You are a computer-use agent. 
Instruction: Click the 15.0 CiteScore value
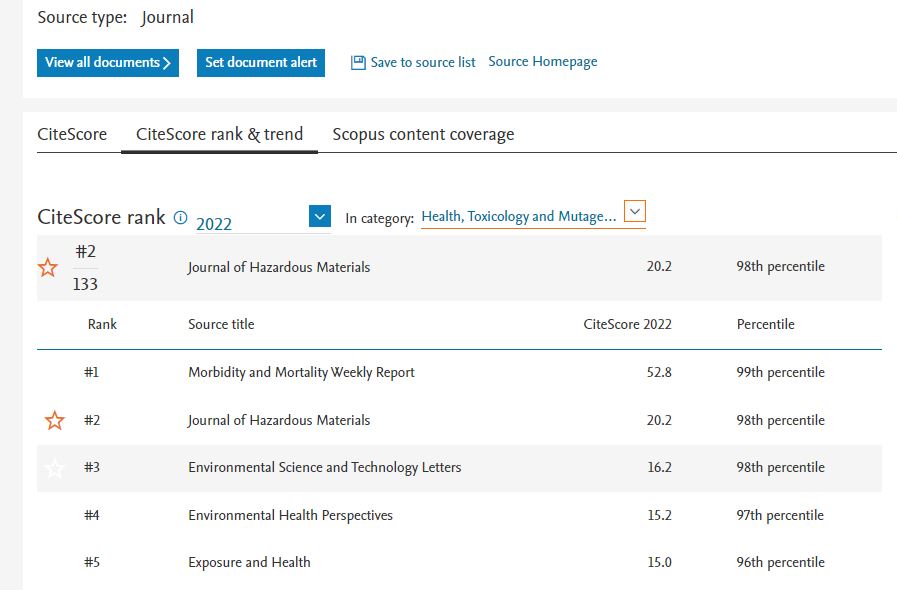[659, 563]
